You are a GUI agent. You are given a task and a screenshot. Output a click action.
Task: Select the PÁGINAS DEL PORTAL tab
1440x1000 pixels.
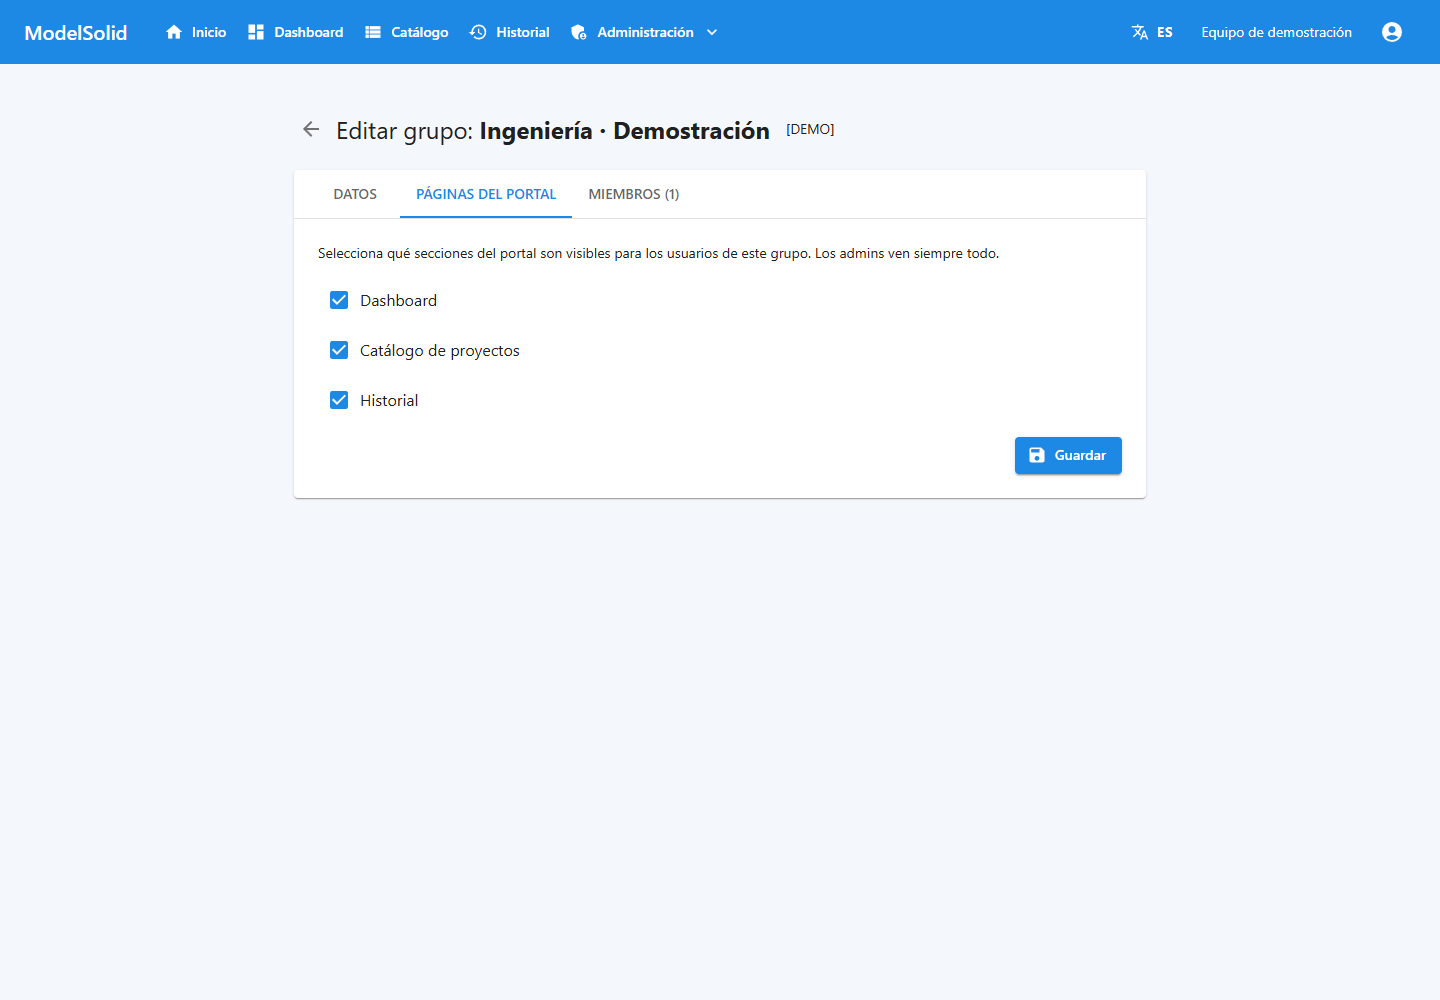pyautogui.click(x=486, y=194)
